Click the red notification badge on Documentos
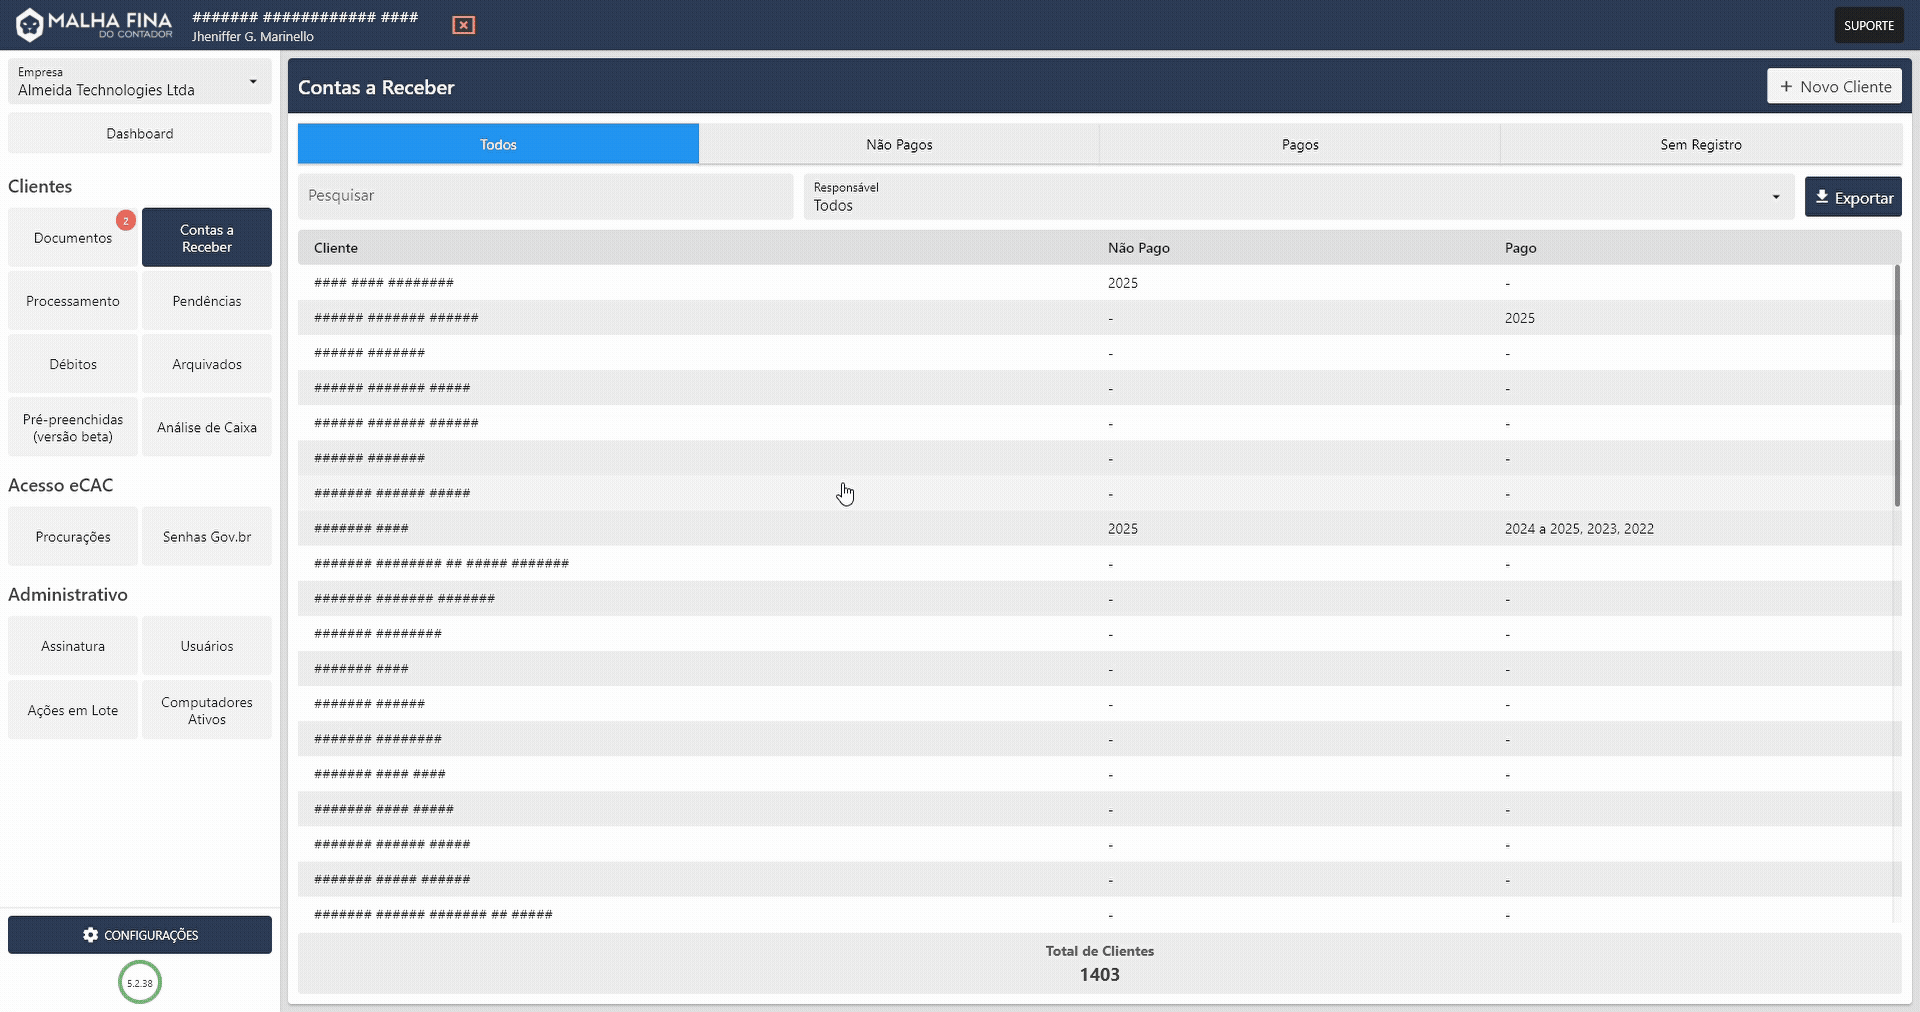 [x=126, y=219]
